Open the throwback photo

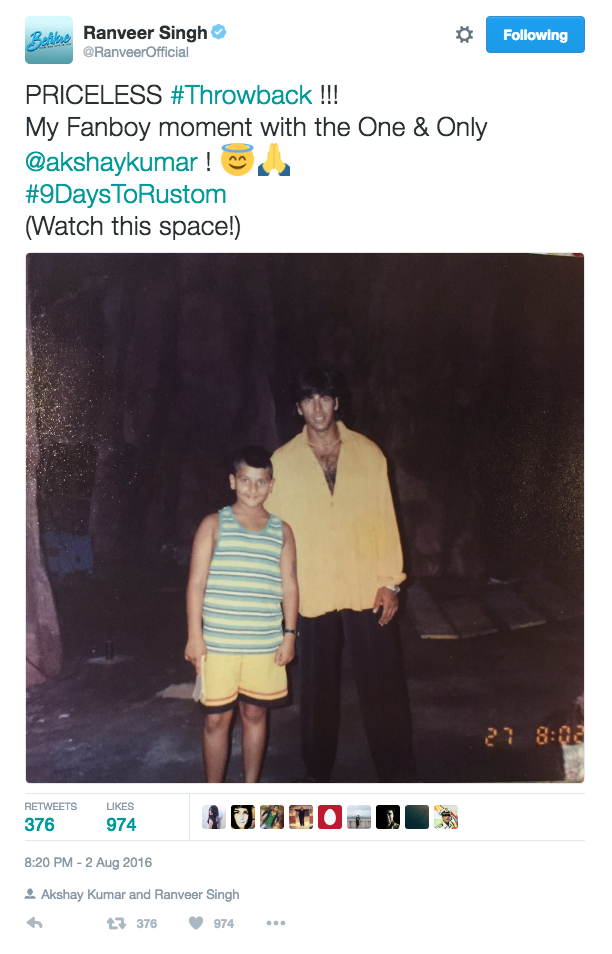point(305,518)
